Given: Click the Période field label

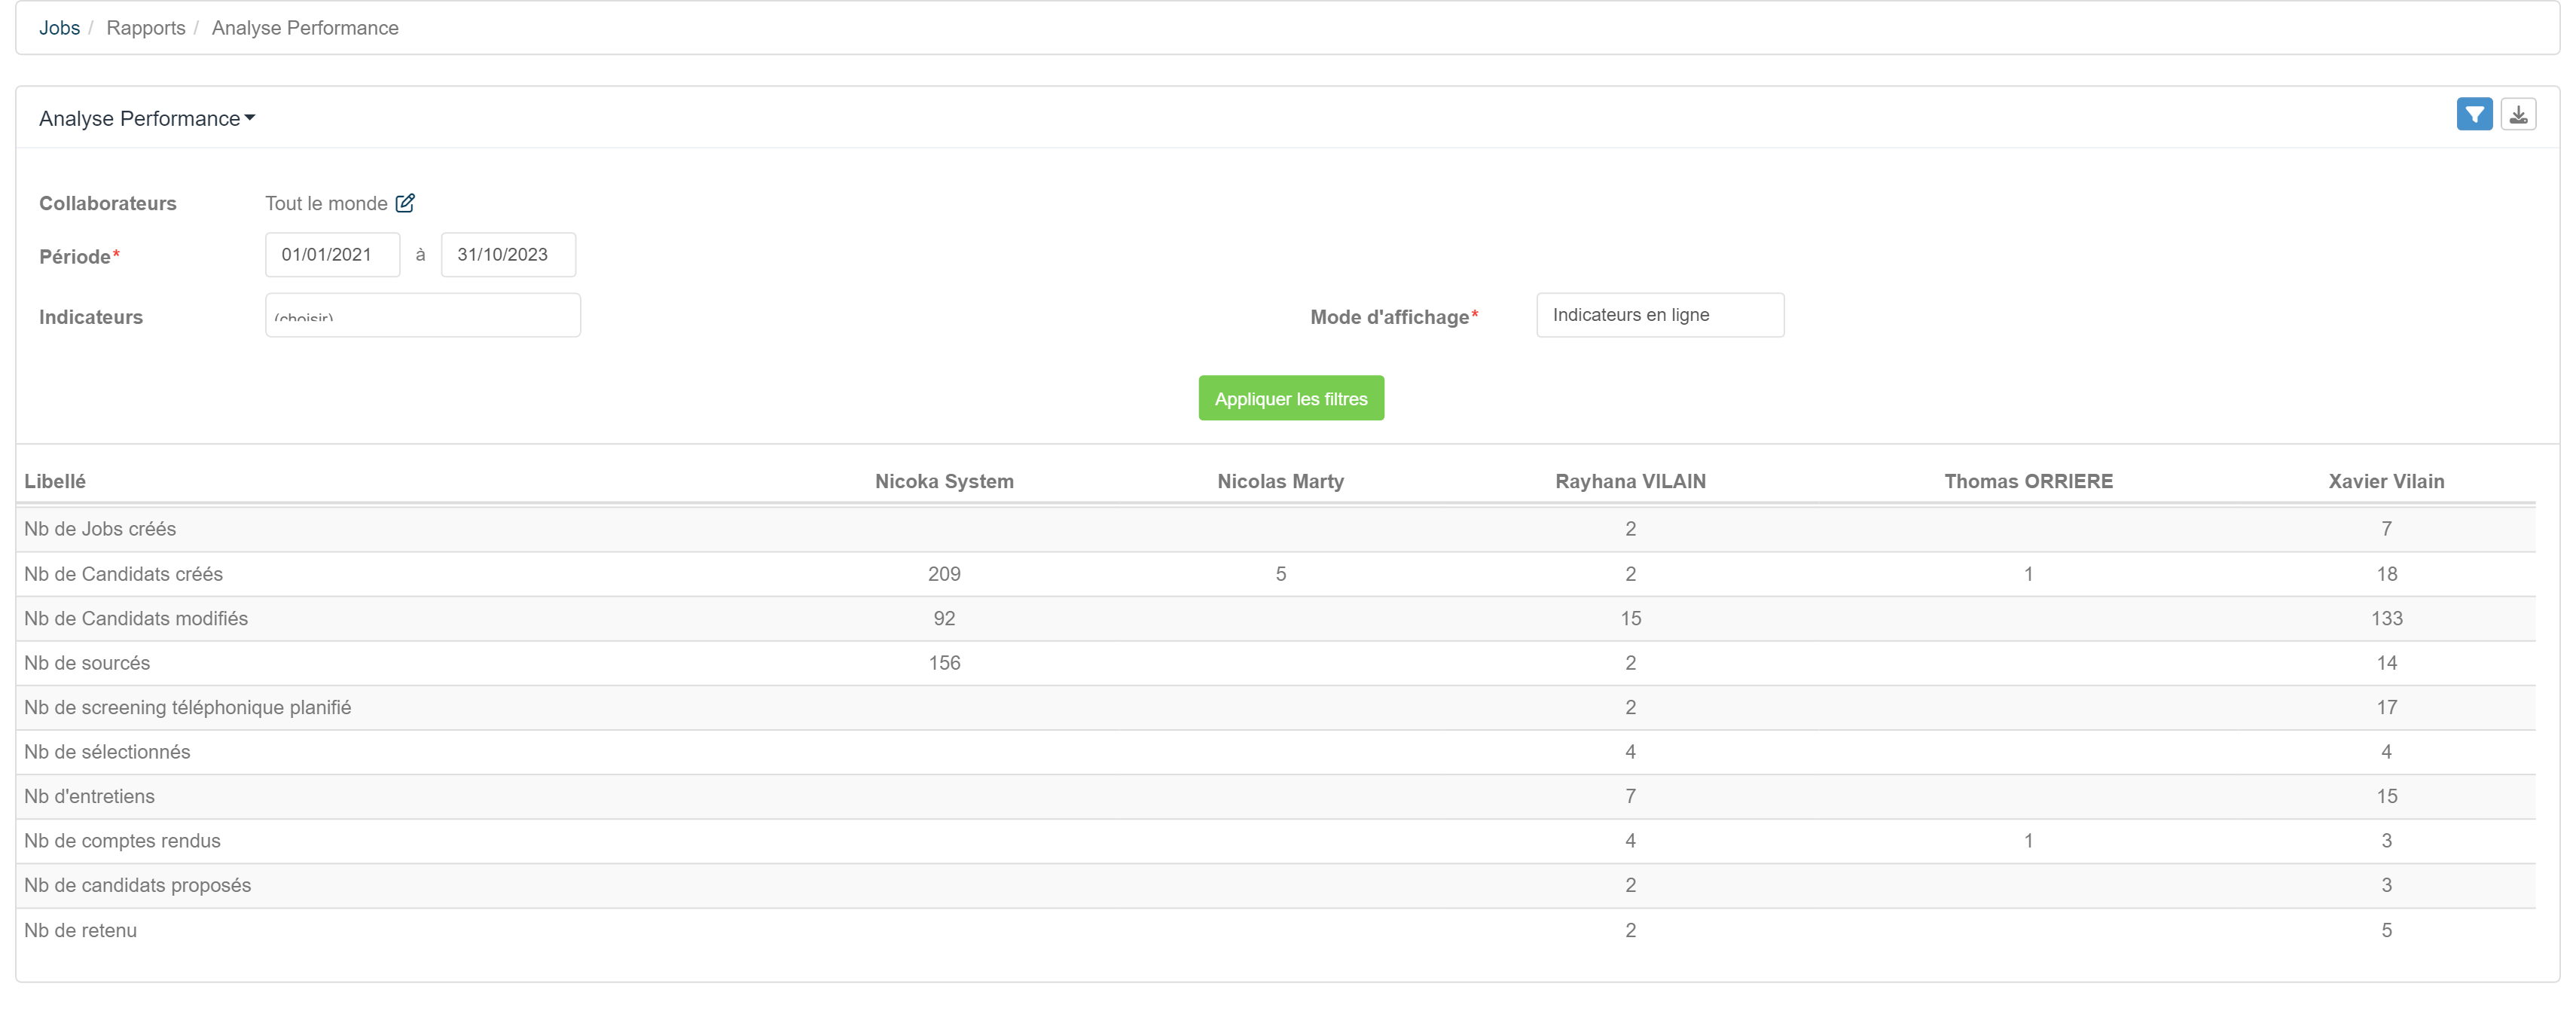Looking at the screenshot, I should point(79,257).
